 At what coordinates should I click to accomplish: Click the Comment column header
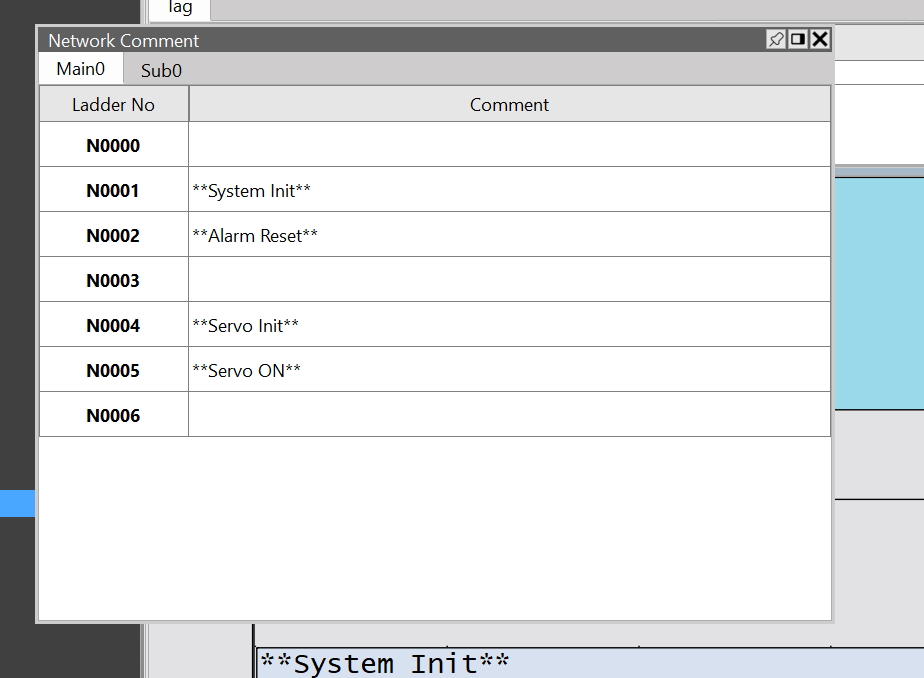coord(509,104)
